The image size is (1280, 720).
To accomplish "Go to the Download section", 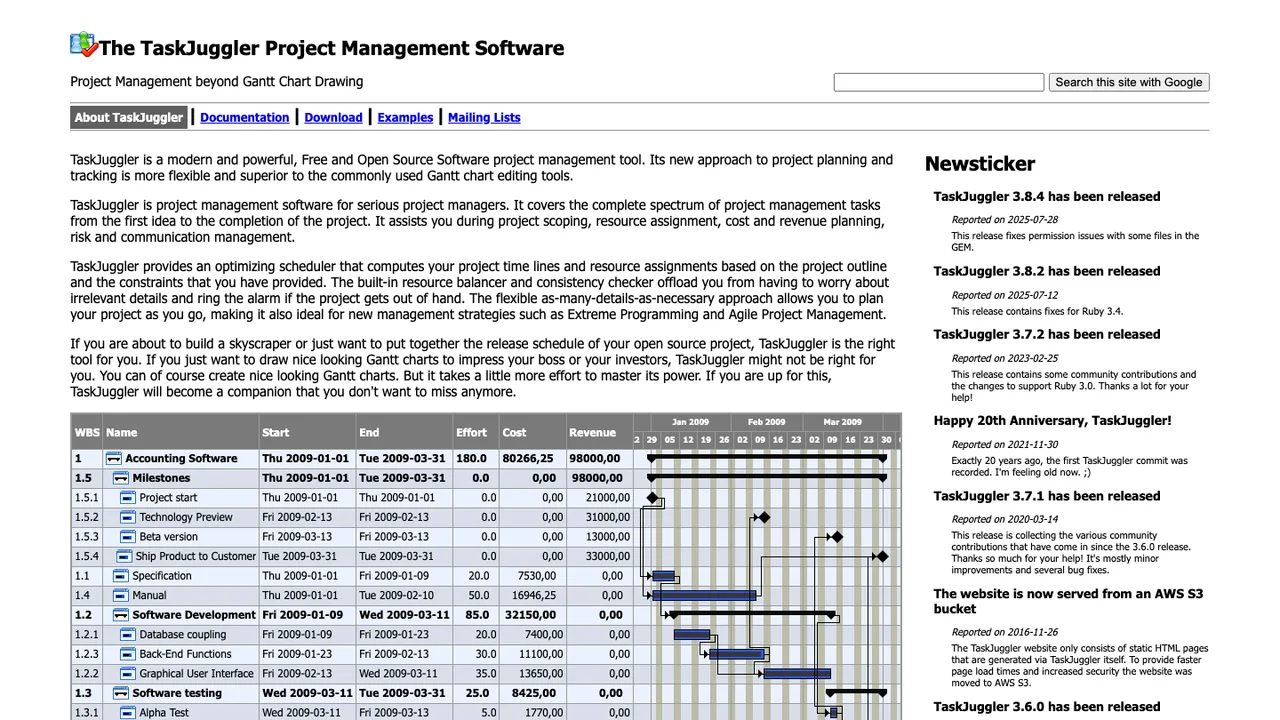I will pos(333,117).
